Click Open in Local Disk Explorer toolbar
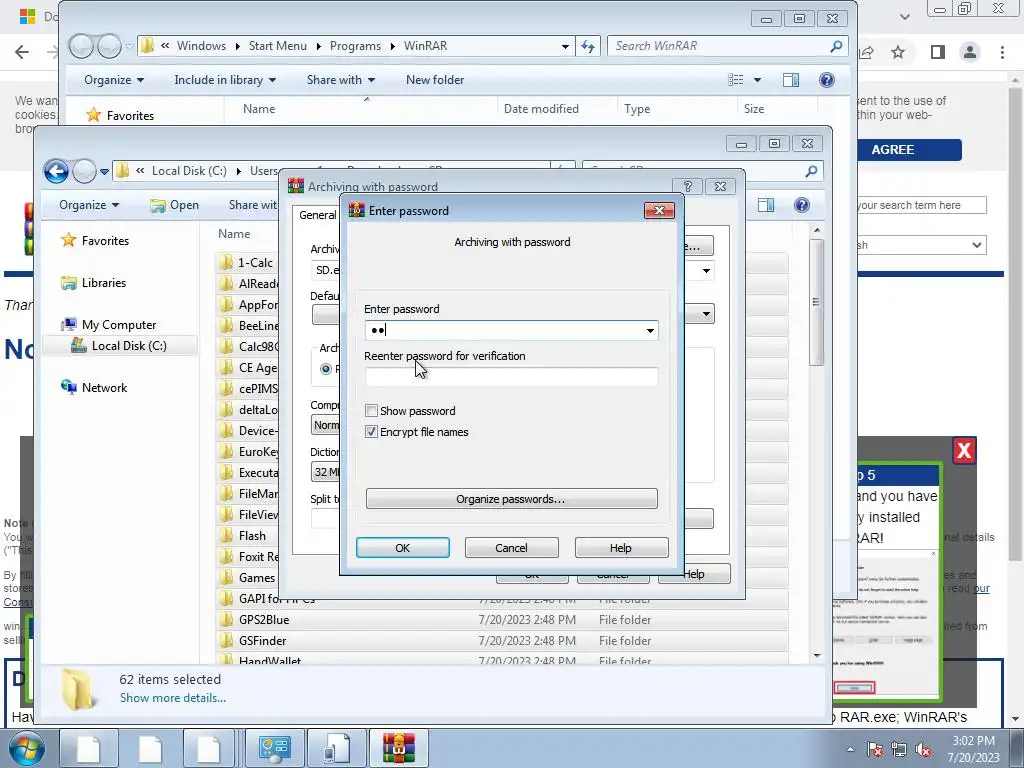The width and height of the screenshot is (1024, 768). (174, 205)
